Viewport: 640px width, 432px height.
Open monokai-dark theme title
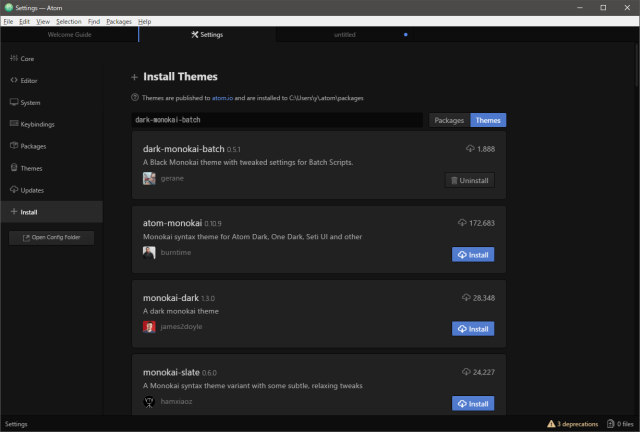point(171,298)
